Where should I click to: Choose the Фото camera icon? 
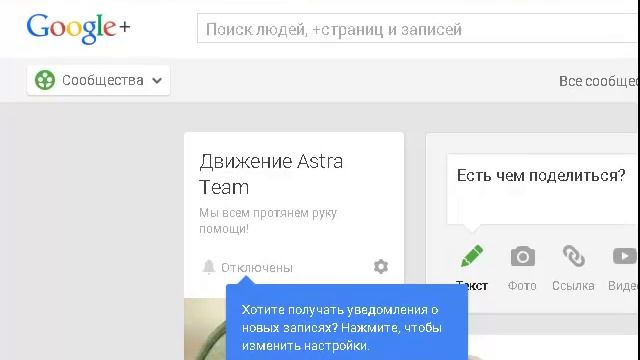pos(522,257)
